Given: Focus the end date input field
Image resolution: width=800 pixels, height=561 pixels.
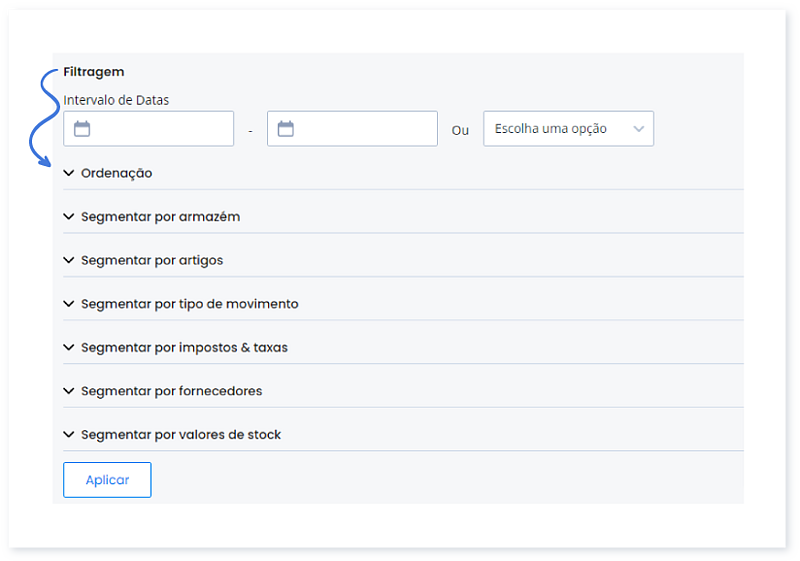Looking at the screenshot, I should click(352, 129).
